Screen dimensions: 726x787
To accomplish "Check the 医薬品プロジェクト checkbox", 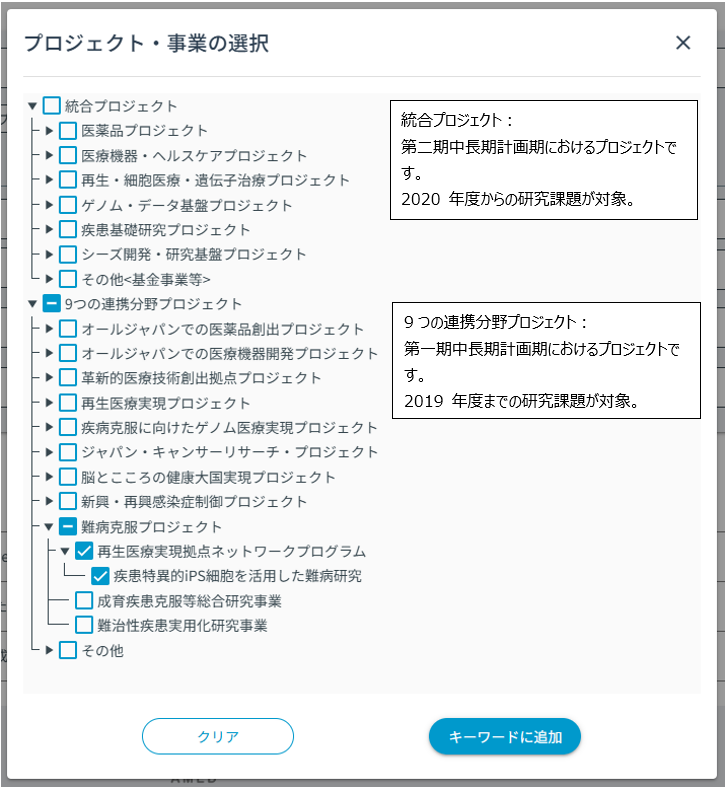I will 68,131.
